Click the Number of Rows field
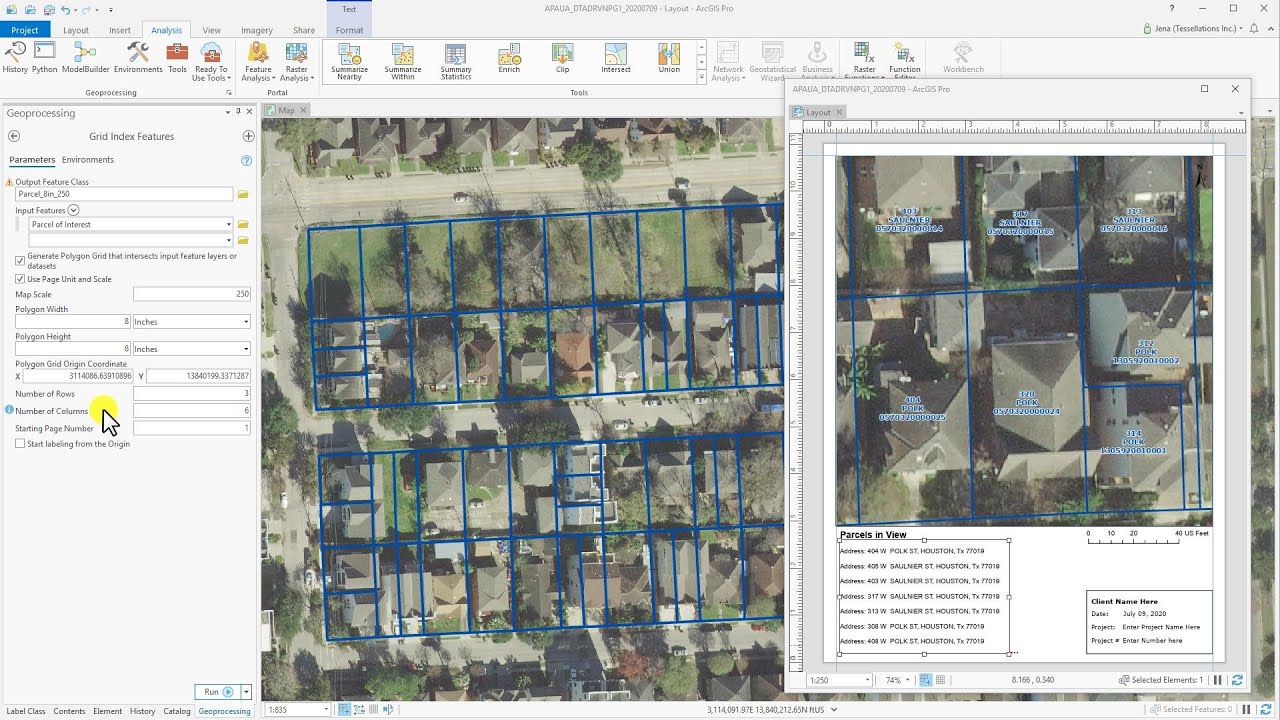Image resolution: width=1280 pixels, height=720 pixels. 192,394
